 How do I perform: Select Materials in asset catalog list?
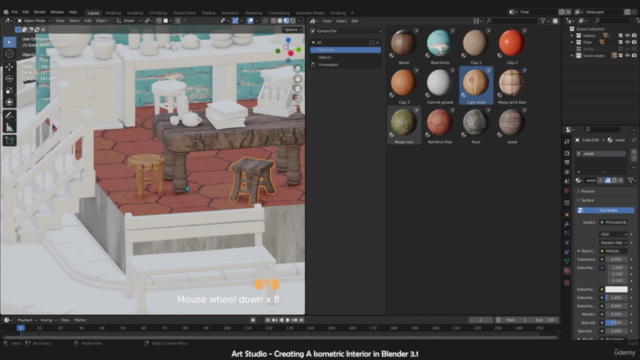click(345, 50)
